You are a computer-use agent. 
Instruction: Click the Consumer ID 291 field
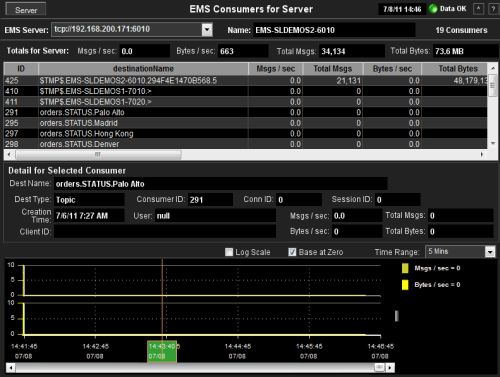210,200
